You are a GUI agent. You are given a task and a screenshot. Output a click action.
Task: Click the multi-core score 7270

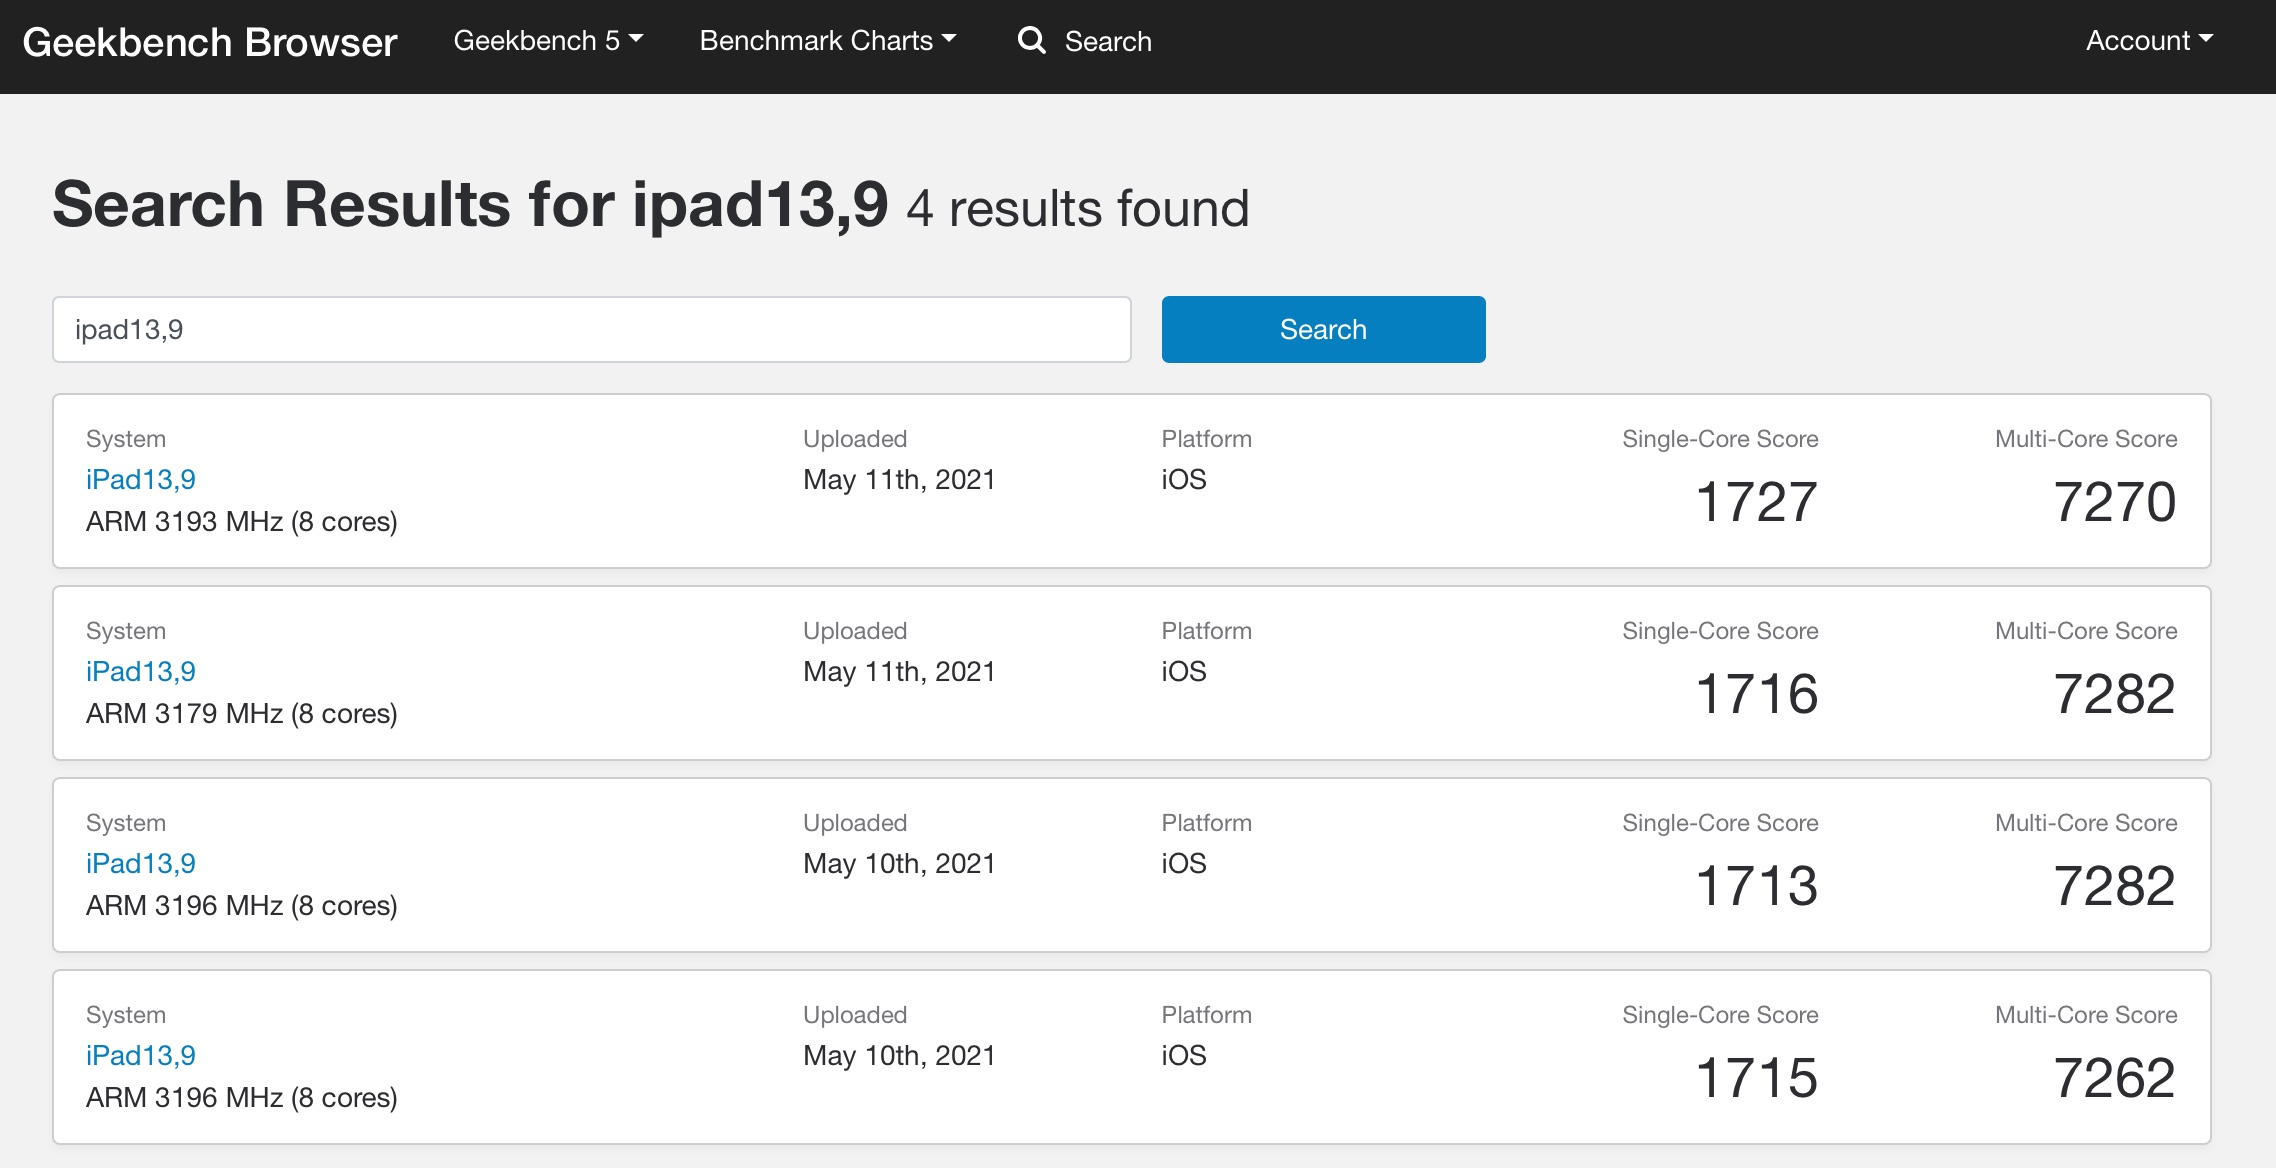(x=2114, y=502)
